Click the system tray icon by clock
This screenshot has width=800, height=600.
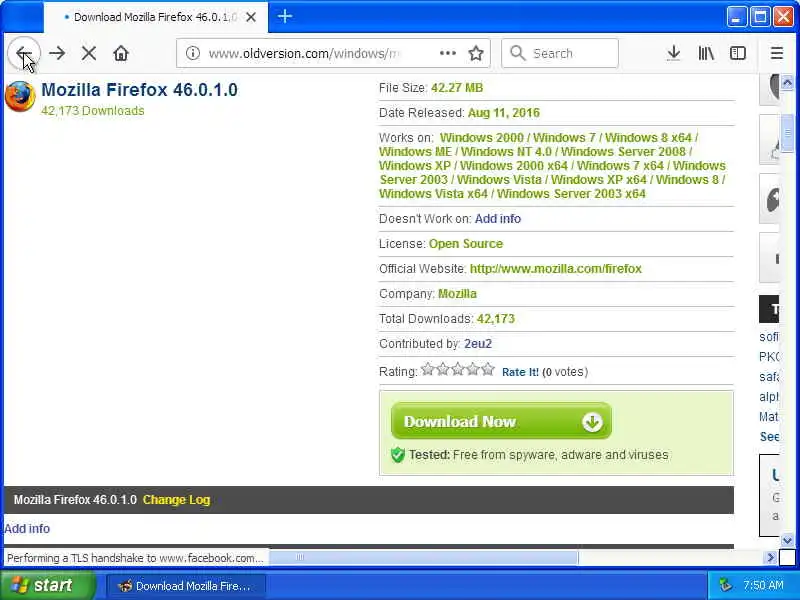[x=725, y=585]
